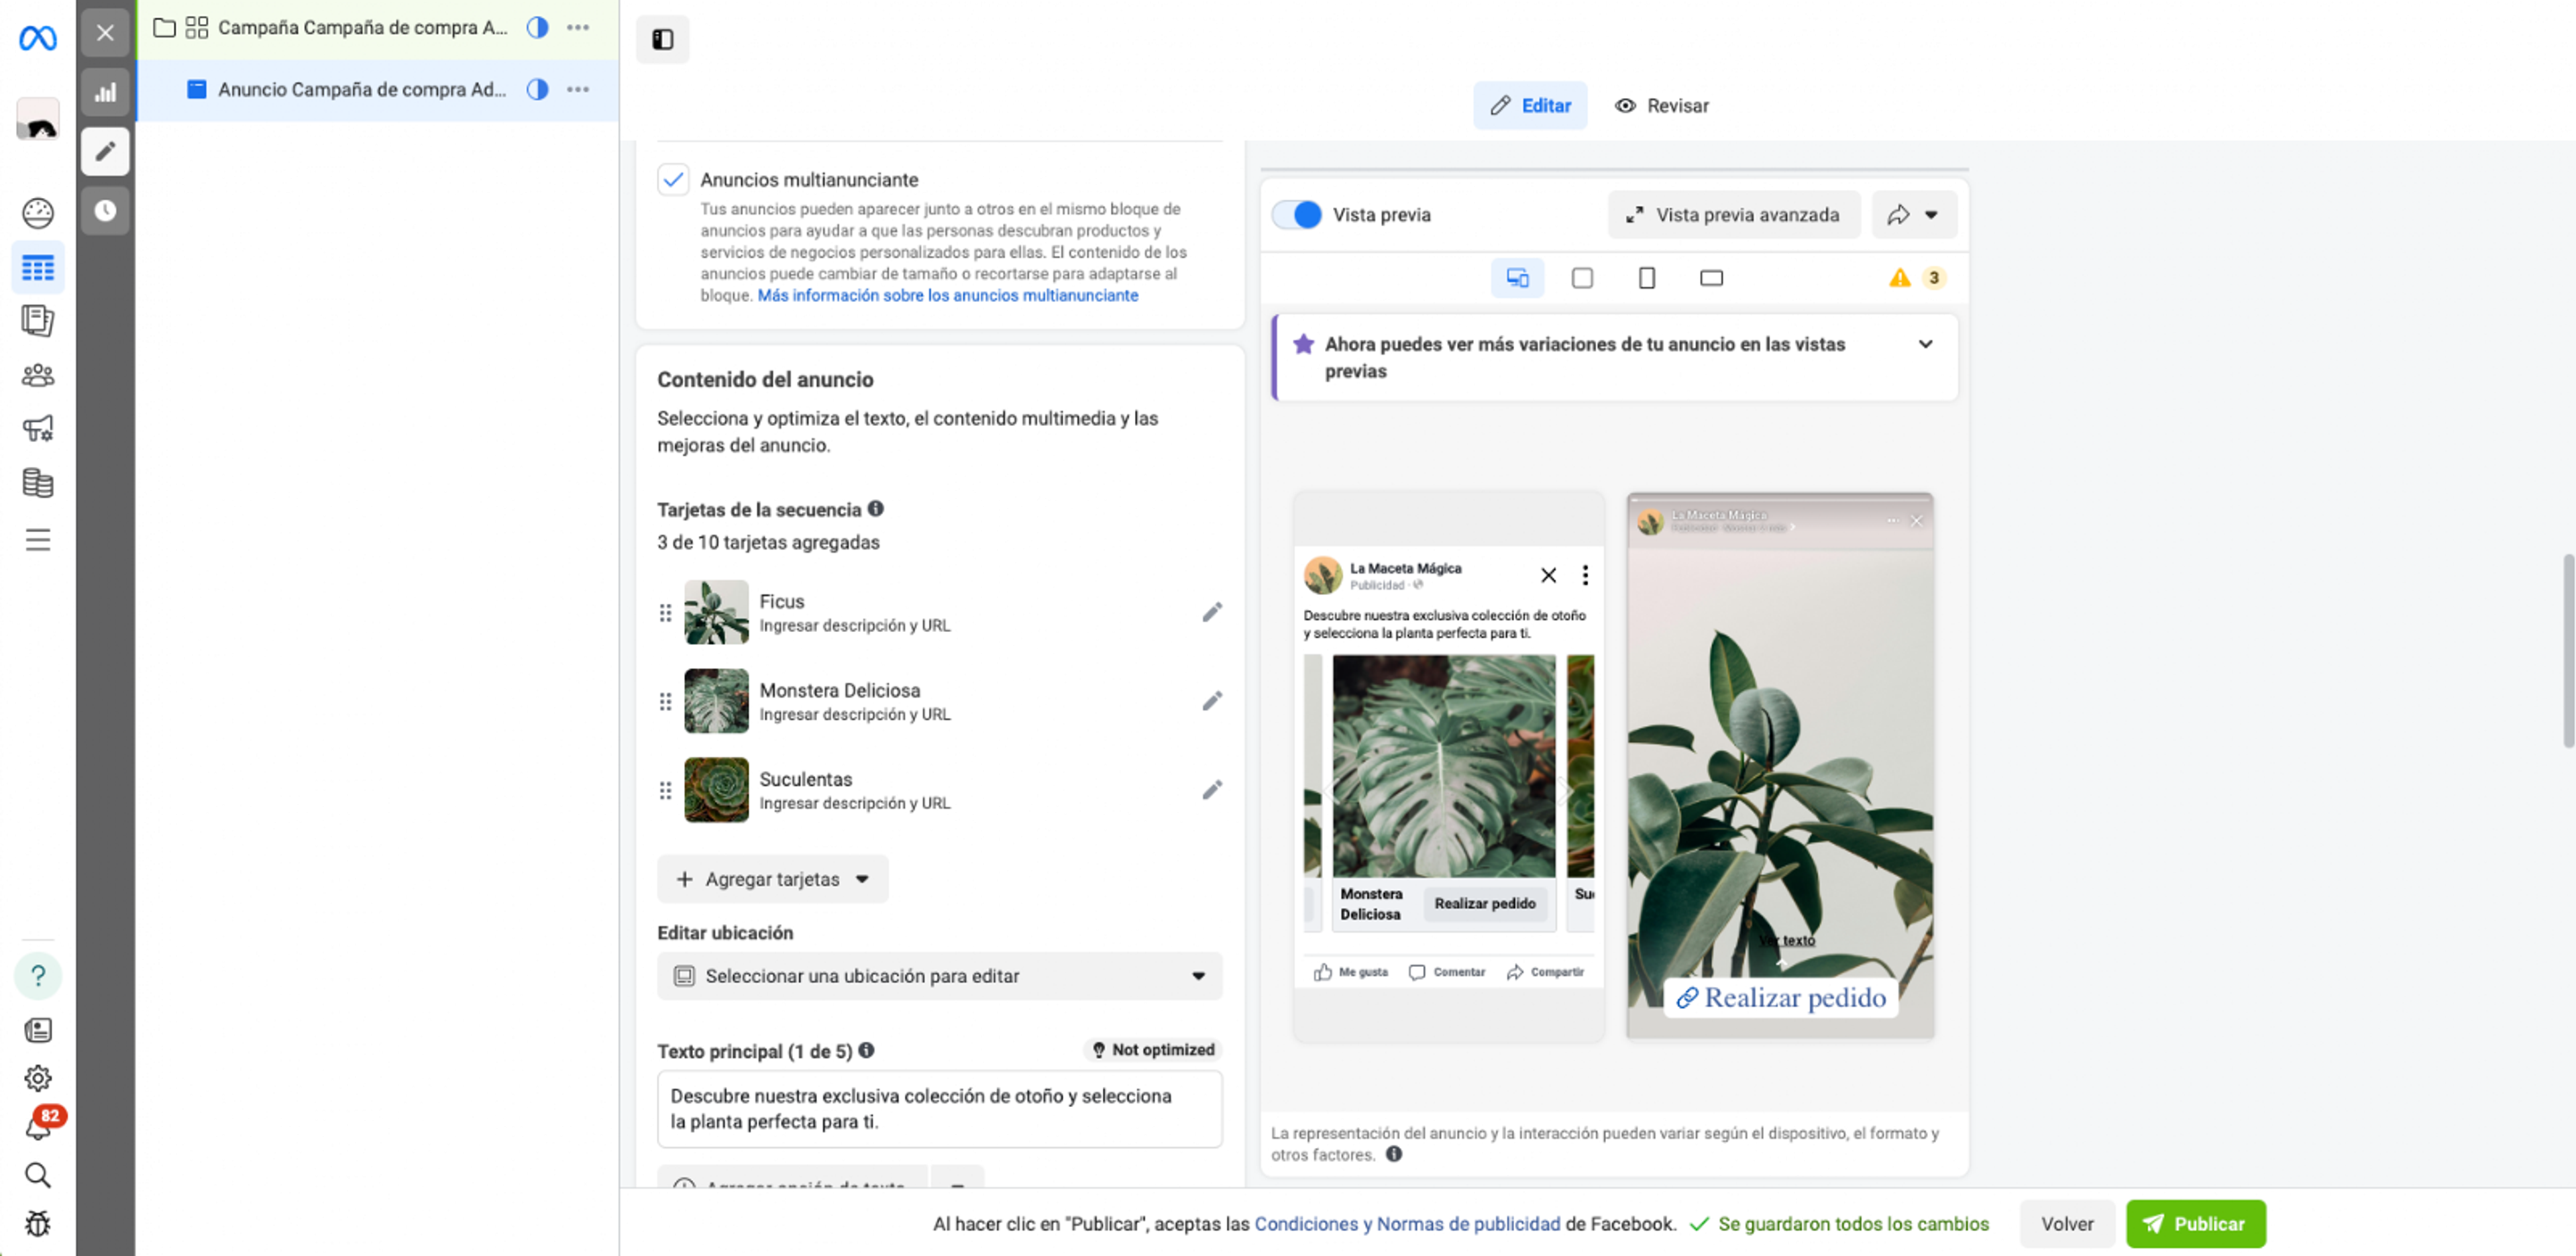
Task: Open notifications bell with 82 badge
Action: click(x=40, y=1125)
